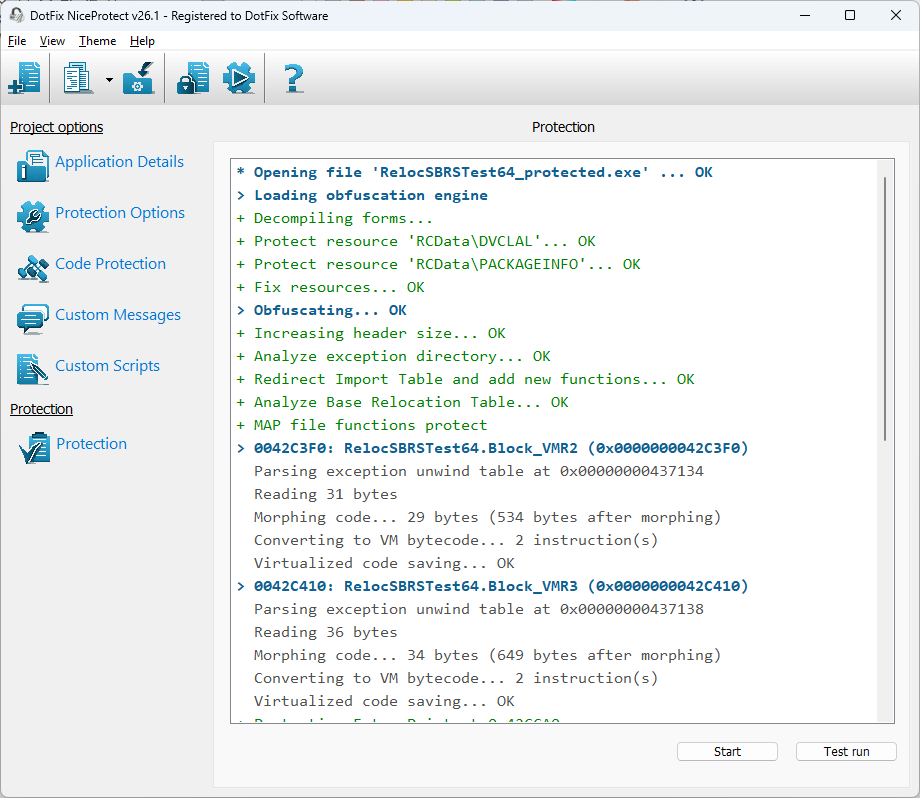Click the open project documents icon
This screenshot has width=920, height=798.
tap(77, 78)
